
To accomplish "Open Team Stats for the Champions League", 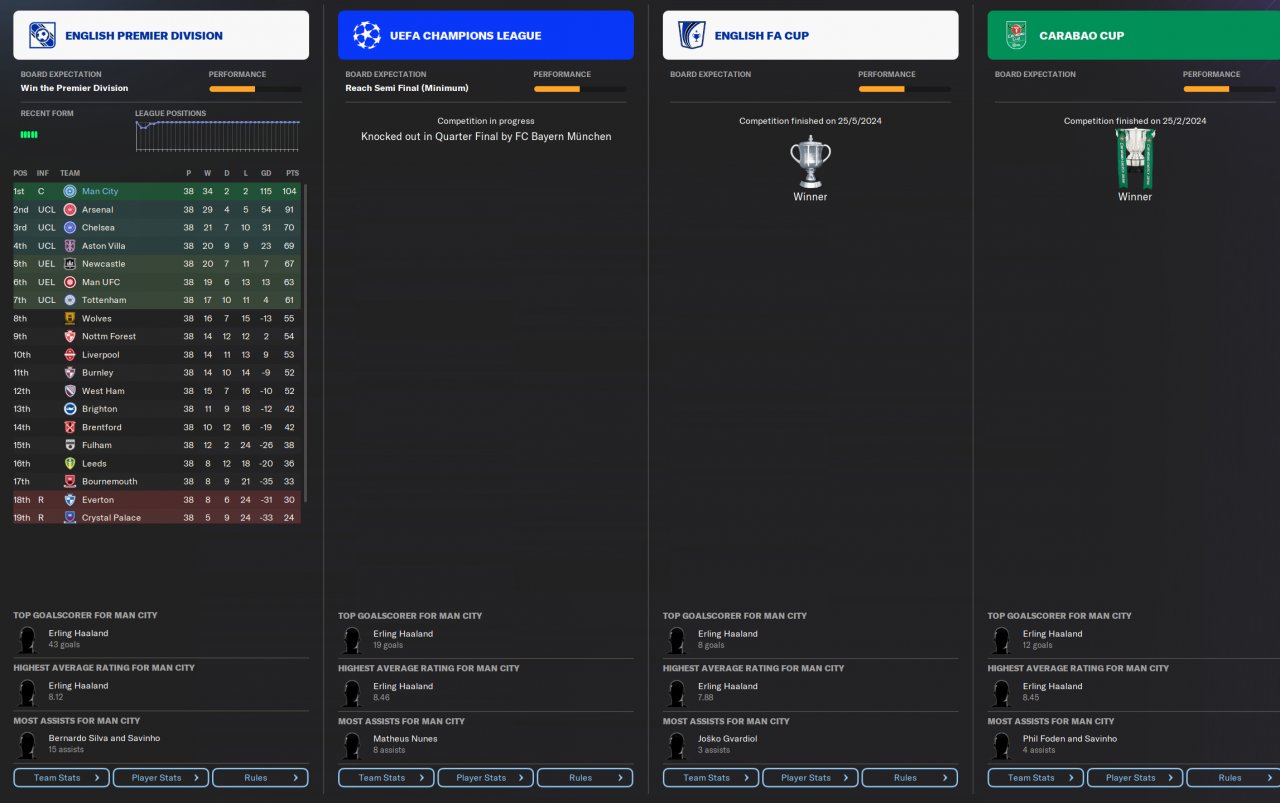I will tap(386, 778).
